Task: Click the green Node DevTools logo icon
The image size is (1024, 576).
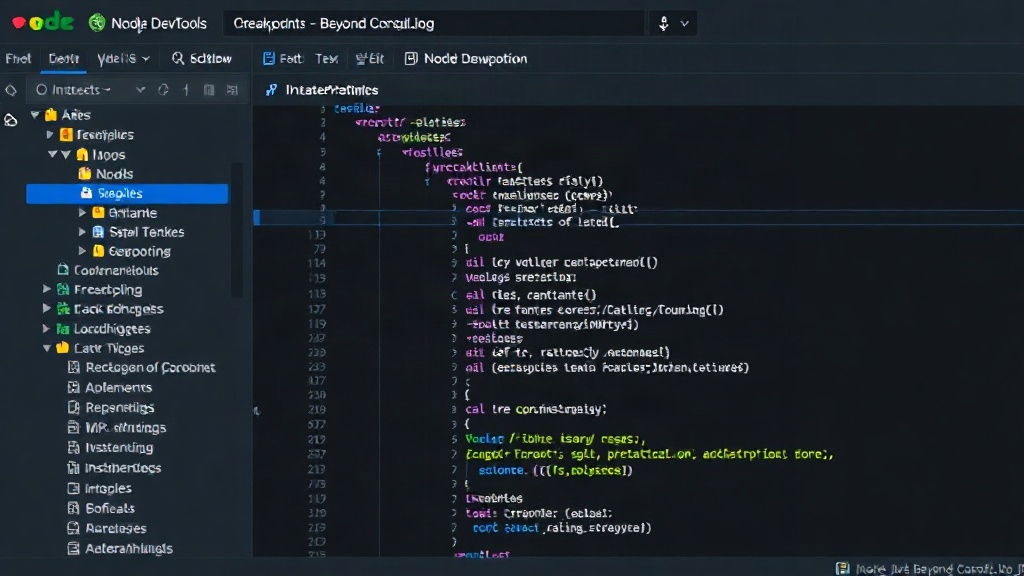Action: click(x=97, y=24)
